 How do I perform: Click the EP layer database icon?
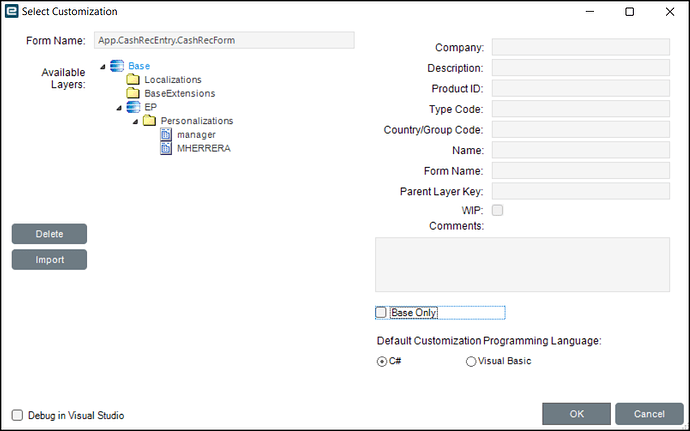coord(133,107)
